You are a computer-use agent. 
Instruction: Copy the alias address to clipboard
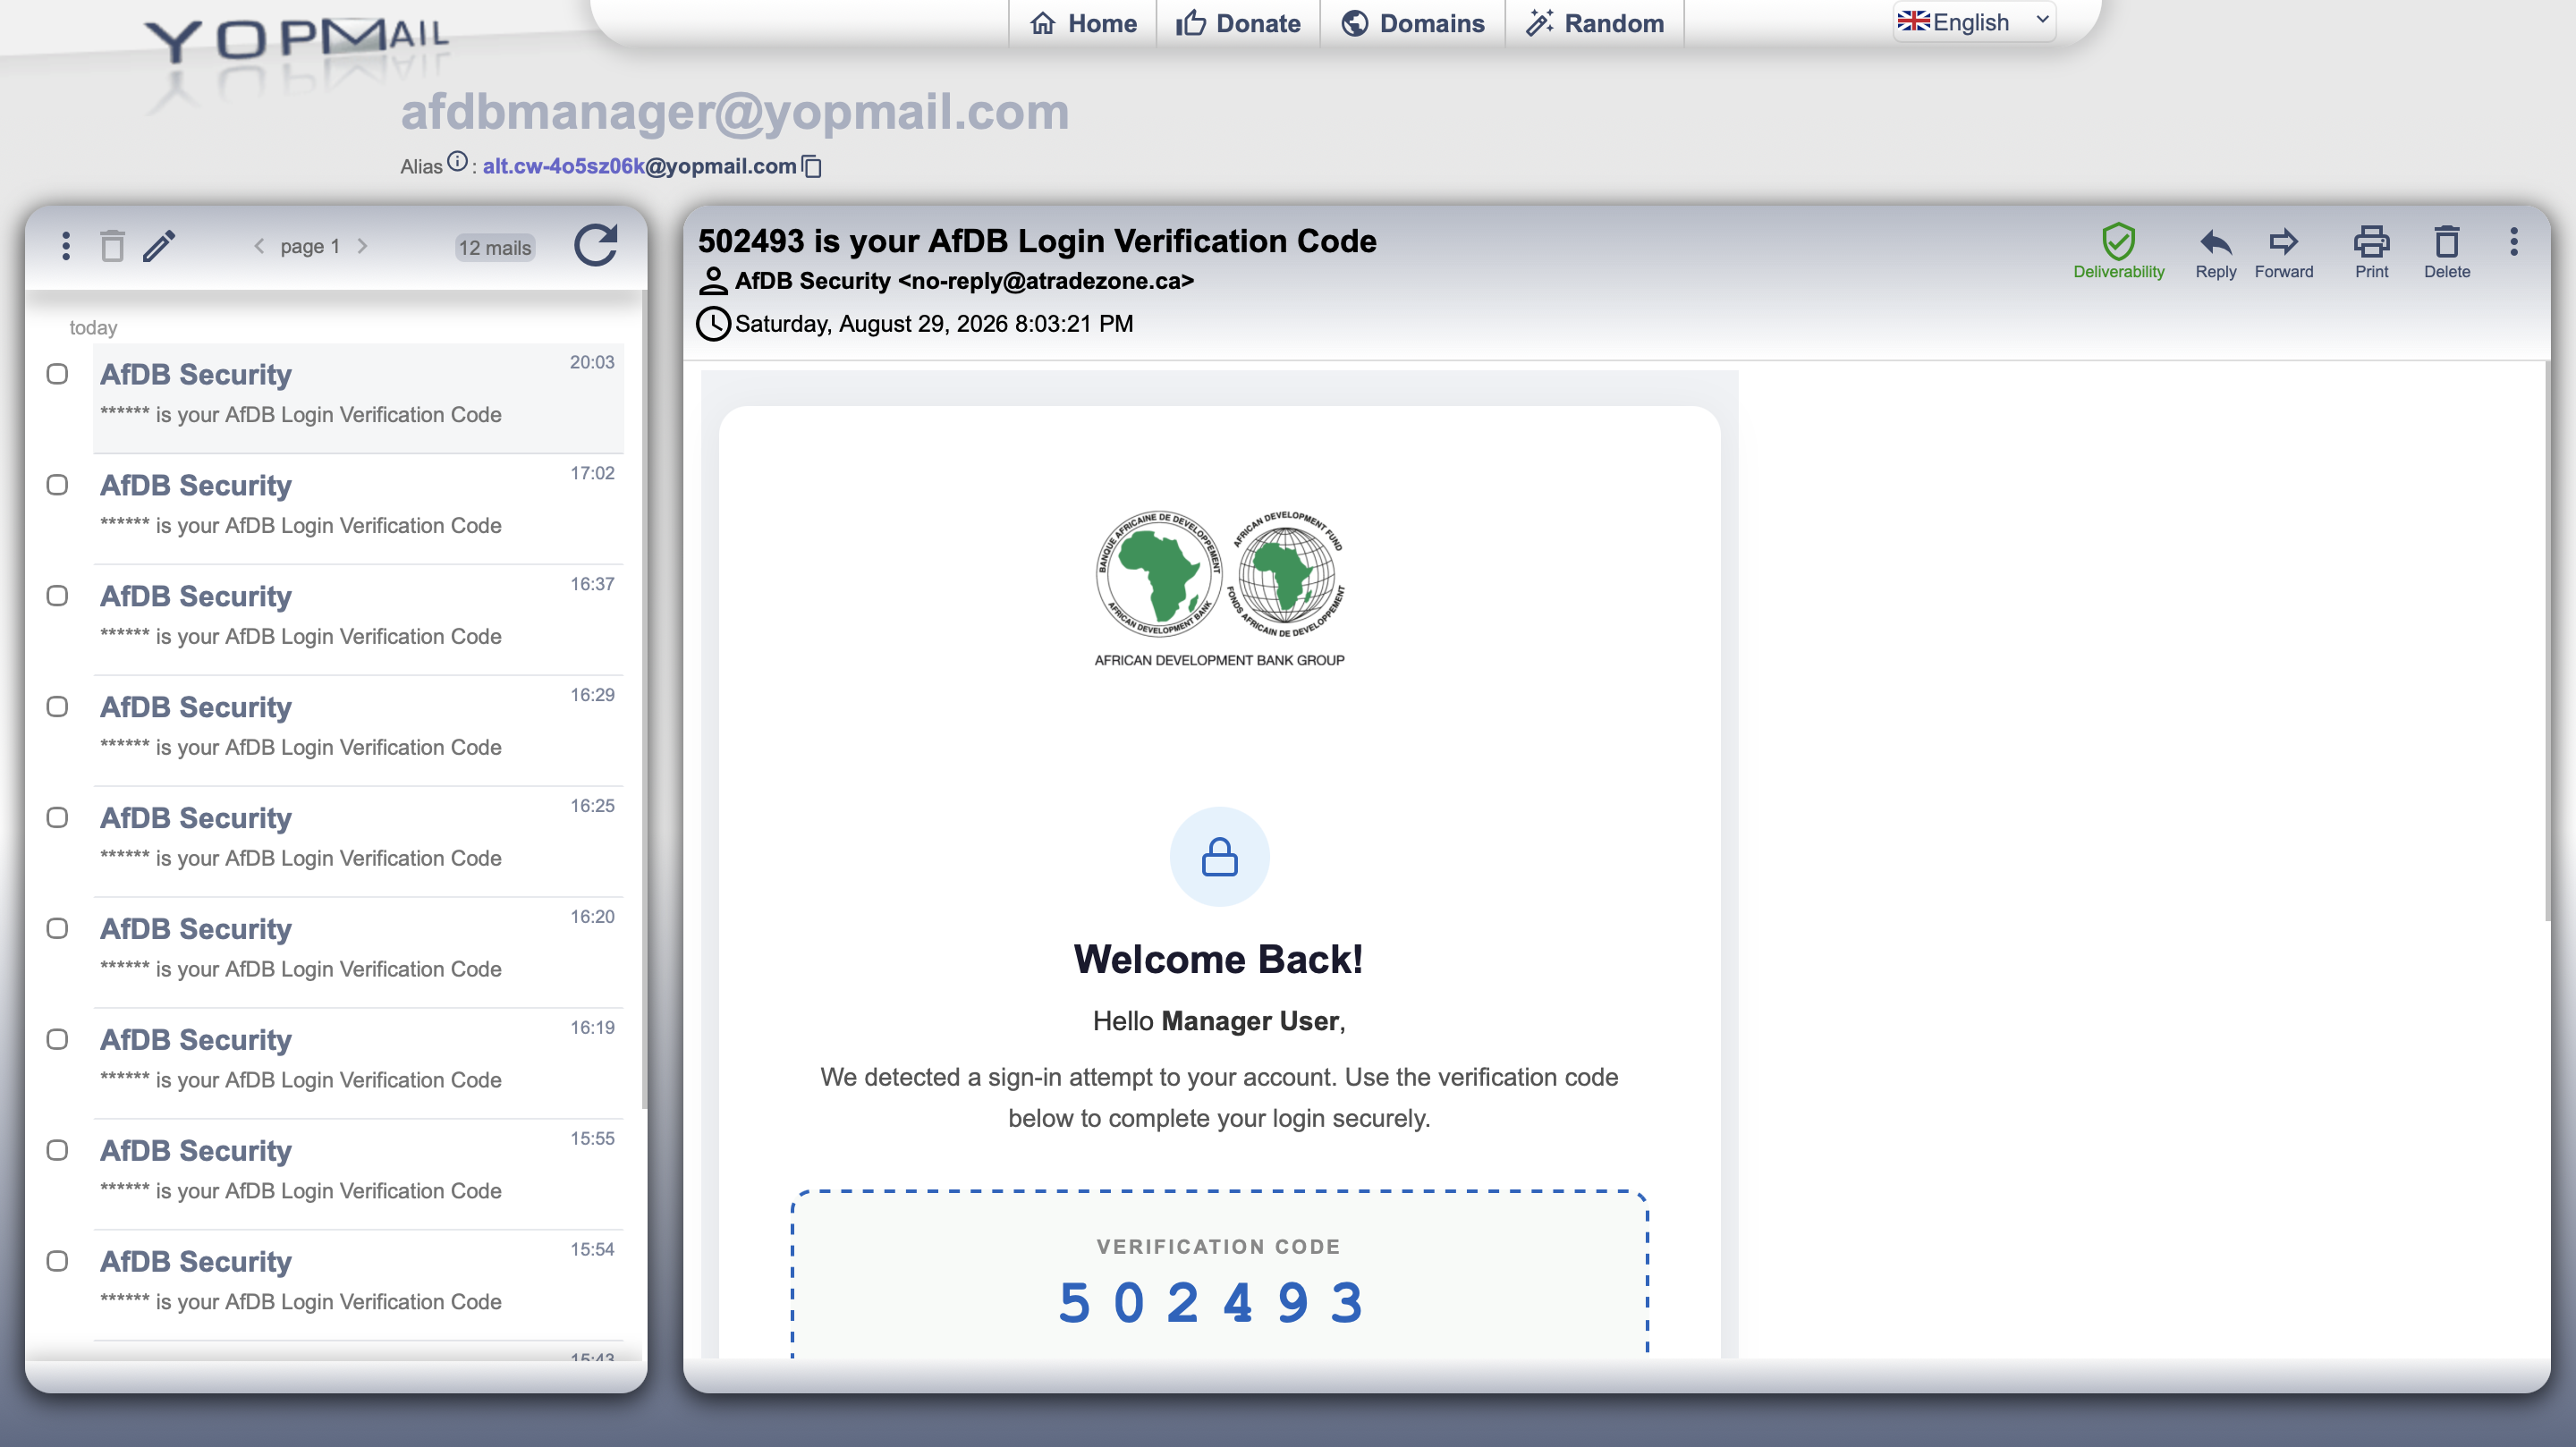point(812,166)
